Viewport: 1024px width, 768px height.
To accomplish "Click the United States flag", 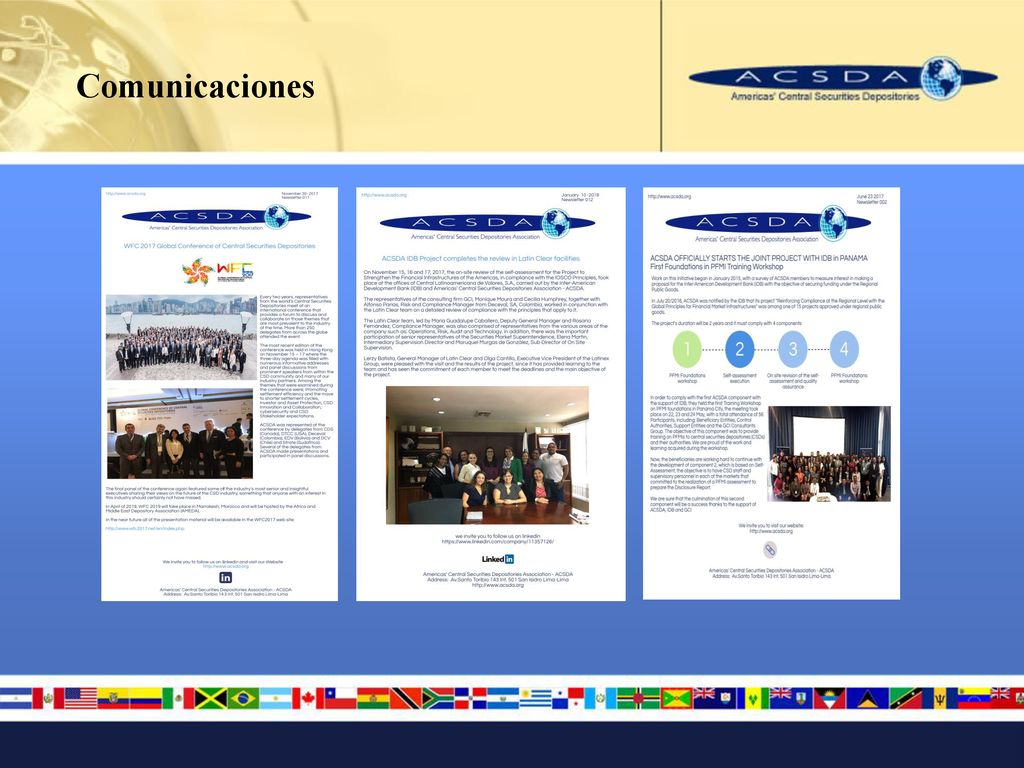I will click(80, 698).
